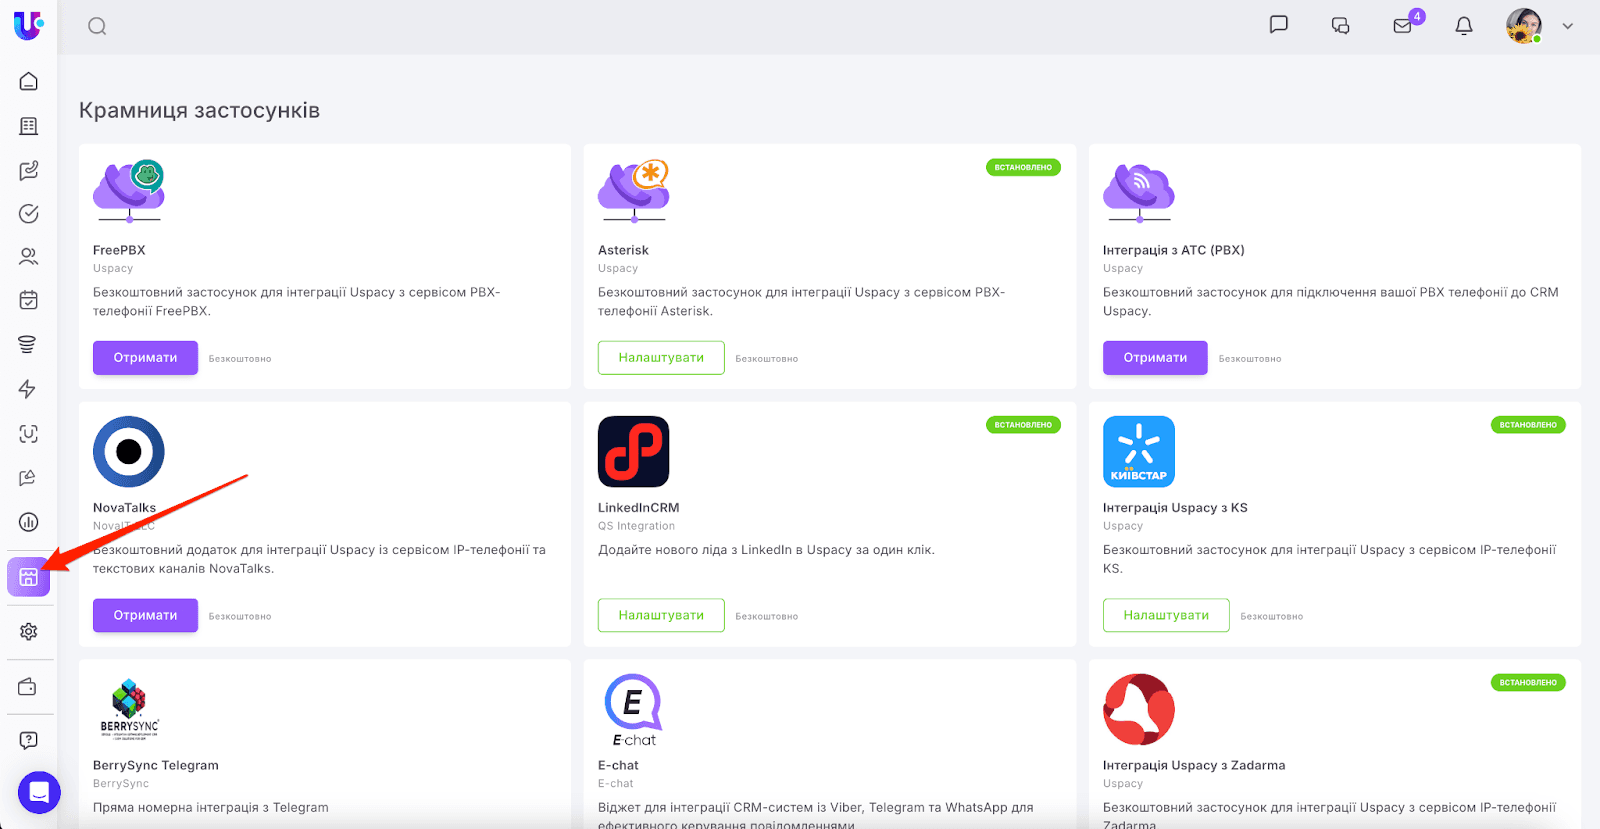Image resolution: width=1600 pixels, height=829 pixels.
Task: Configure the LinkedInCRM app
Action: tap(660, 615)
